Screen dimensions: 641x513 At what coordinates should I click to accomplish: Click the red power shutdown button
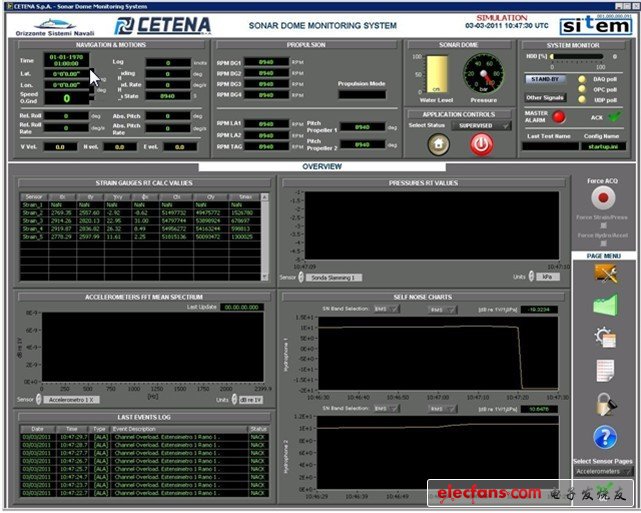(482, 143)
